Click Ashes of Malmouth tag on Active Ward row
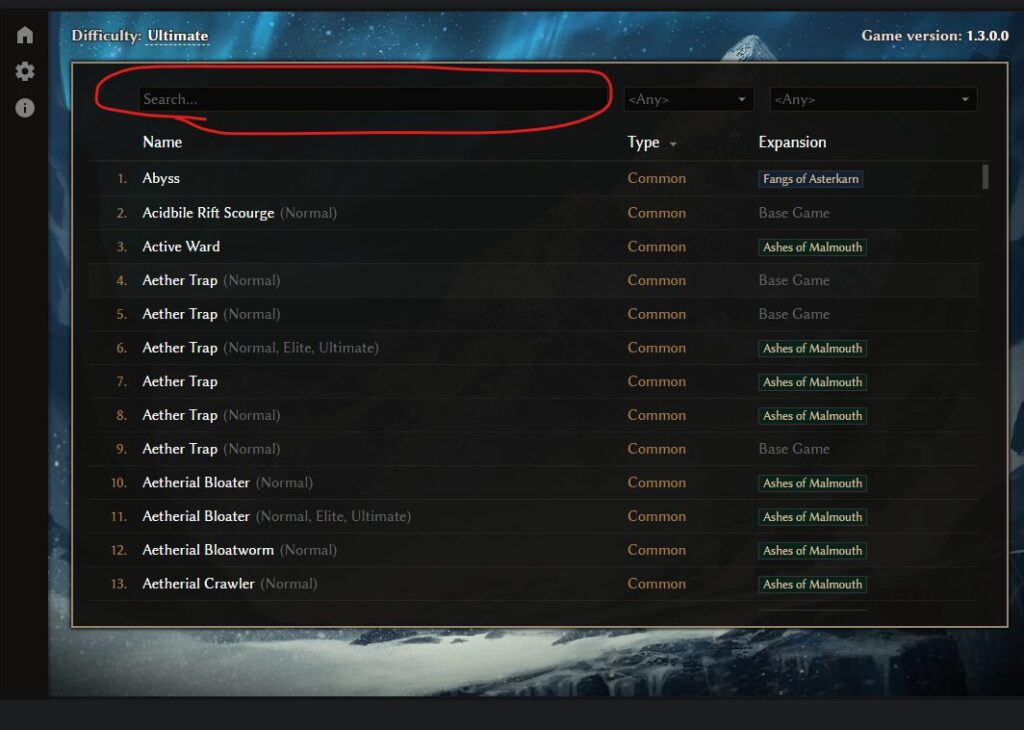1024x730 pixels. (x=812, y=247)
